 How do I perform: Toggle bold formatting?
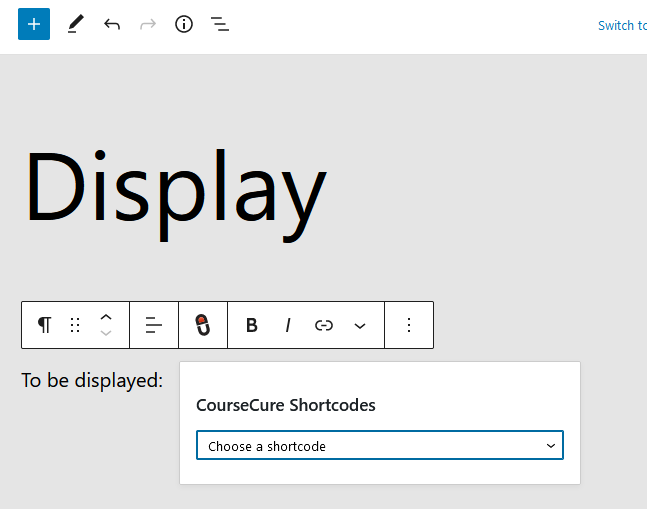[252, 325]
